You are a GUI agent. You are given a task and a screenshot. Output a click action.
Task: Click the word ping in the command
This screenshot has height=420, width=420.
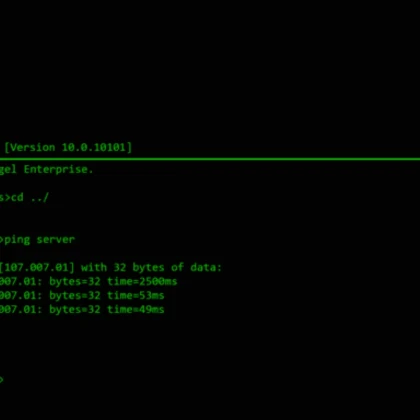(17, 240)
